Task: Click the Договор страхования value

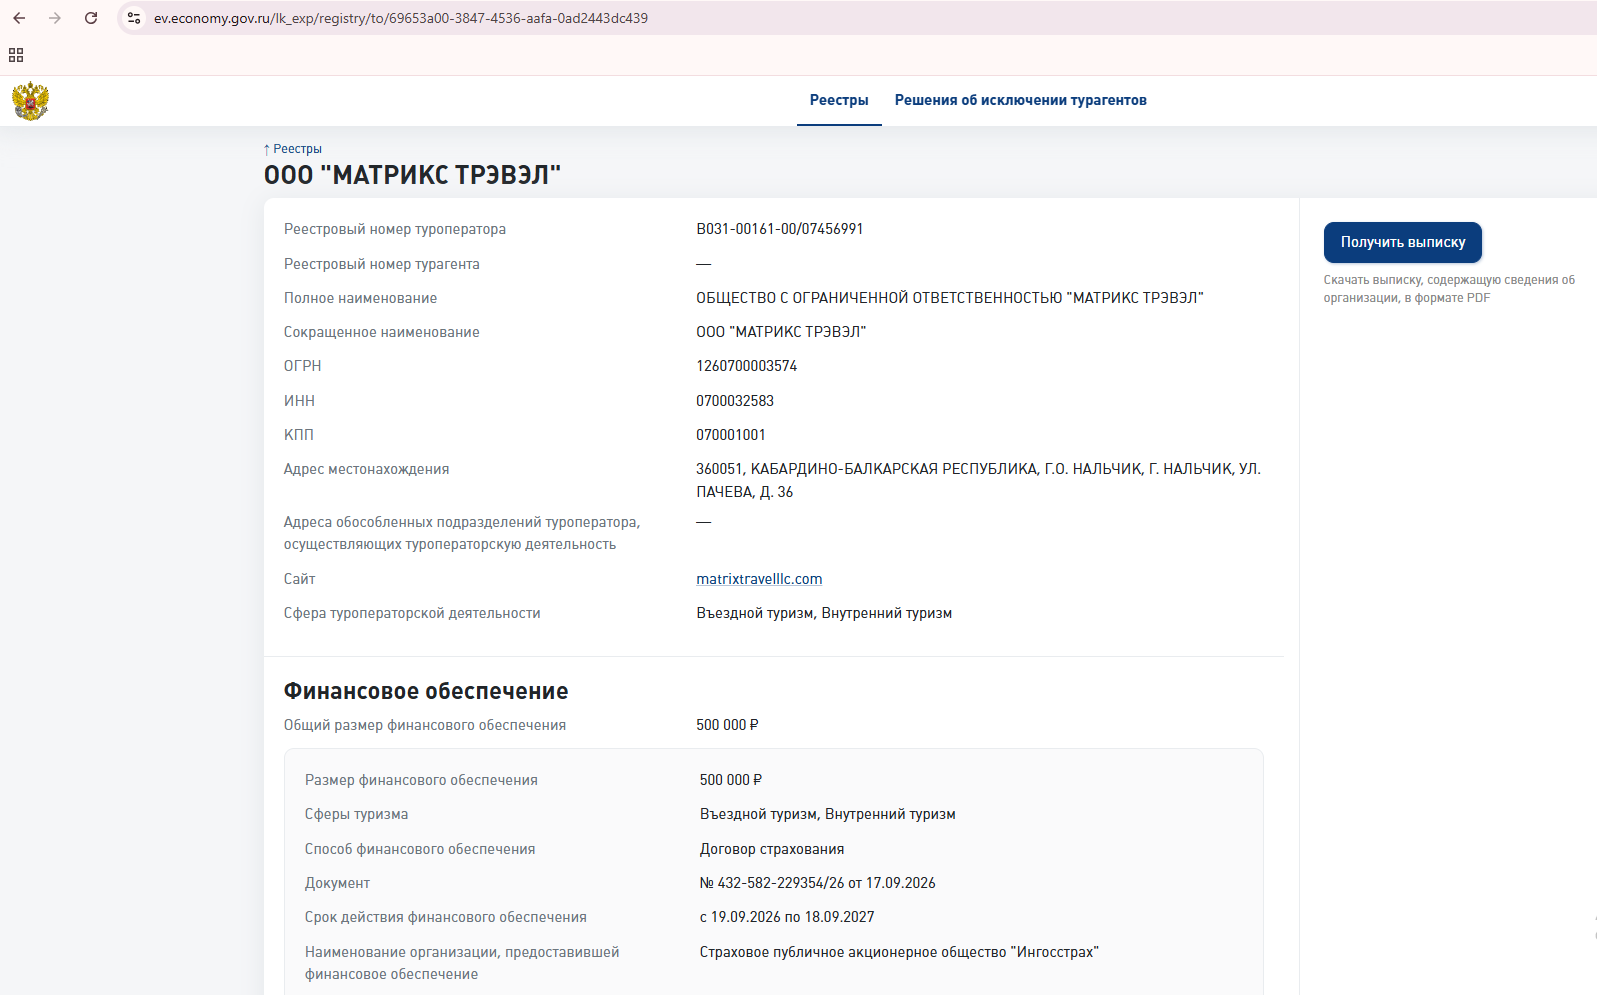Action: (772, 849)
